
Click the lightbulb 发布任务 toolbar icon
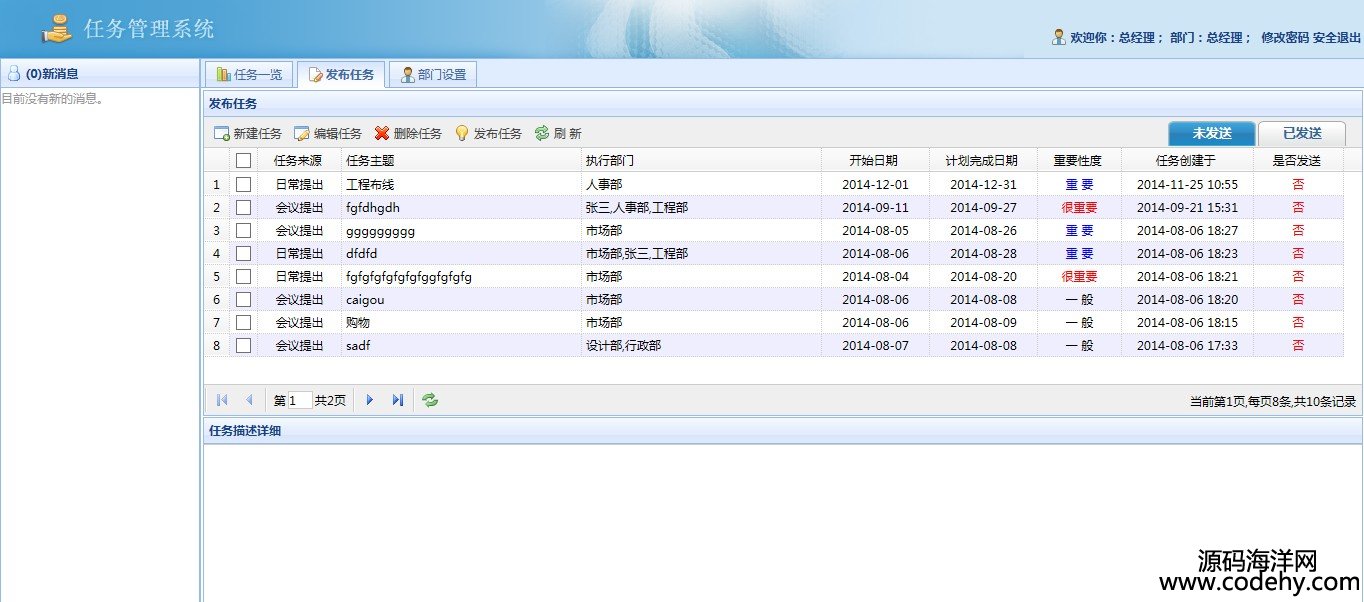(x=462, y=134)
